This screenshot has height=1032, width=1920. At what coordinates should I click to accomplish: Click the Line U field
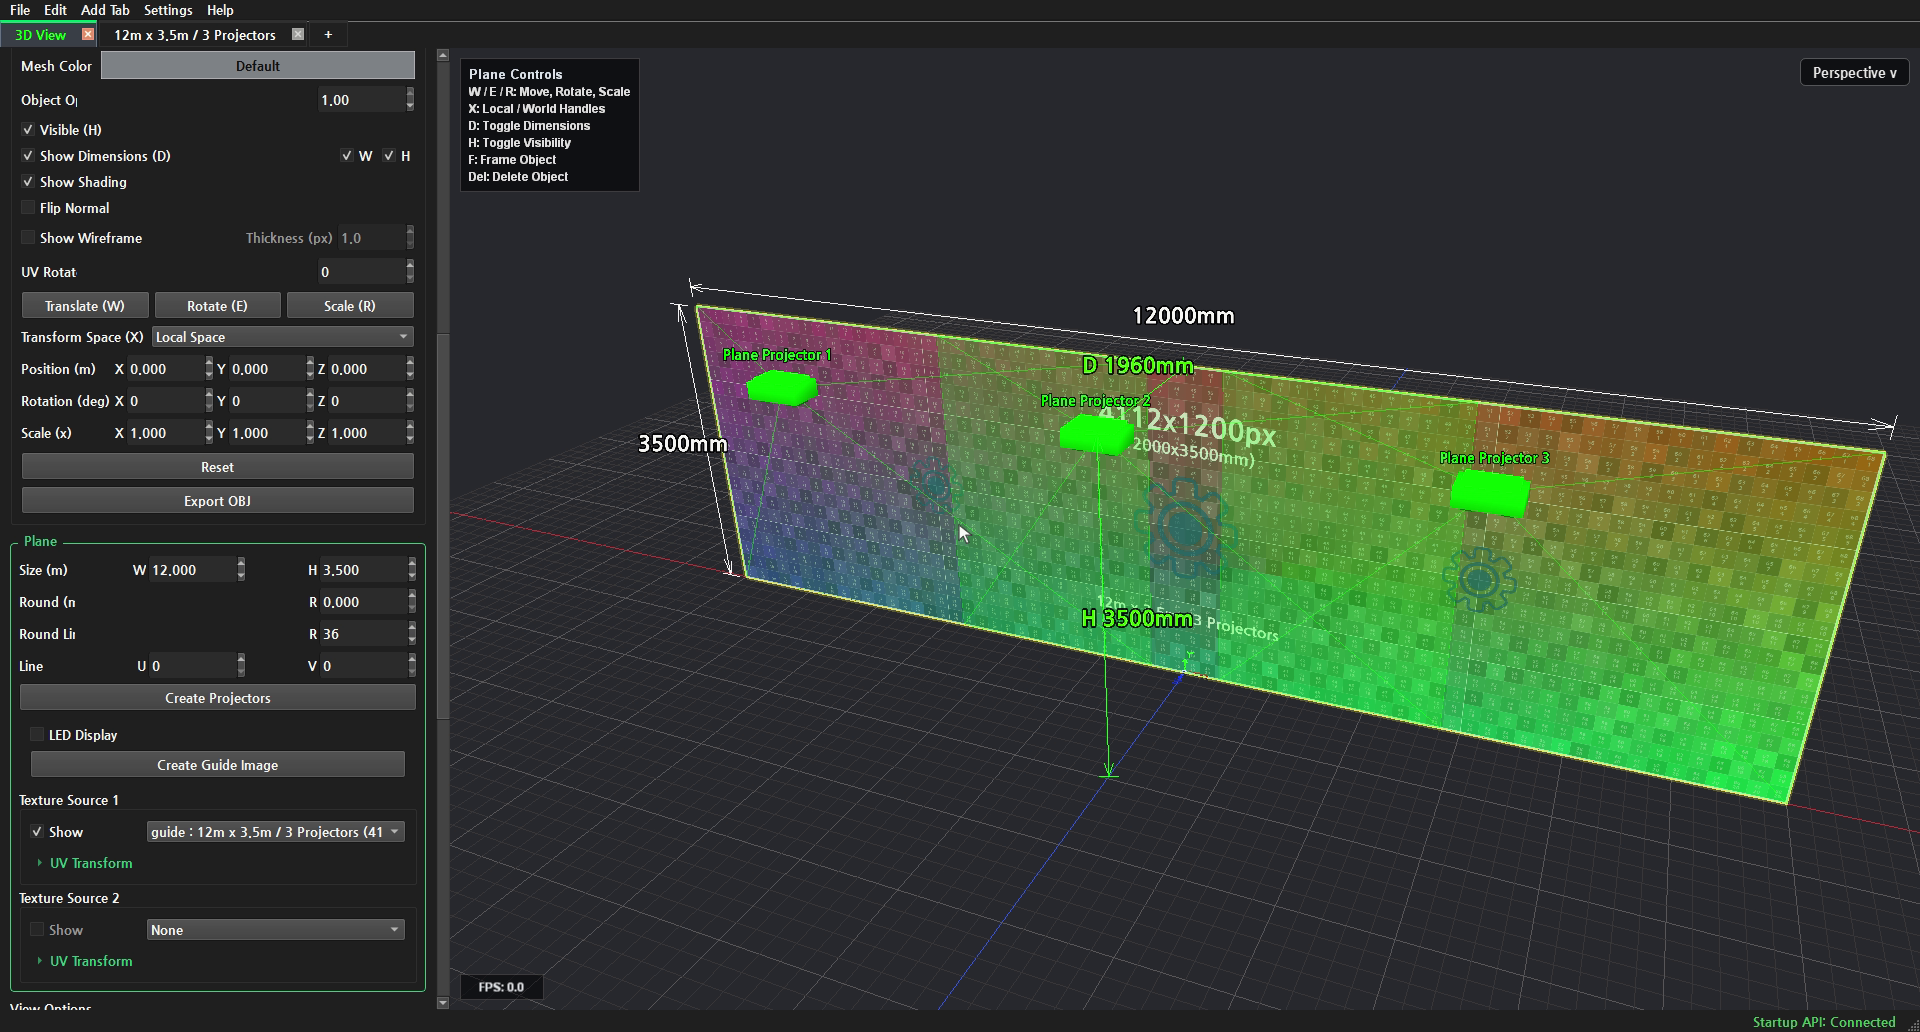[x=192, y=666]
